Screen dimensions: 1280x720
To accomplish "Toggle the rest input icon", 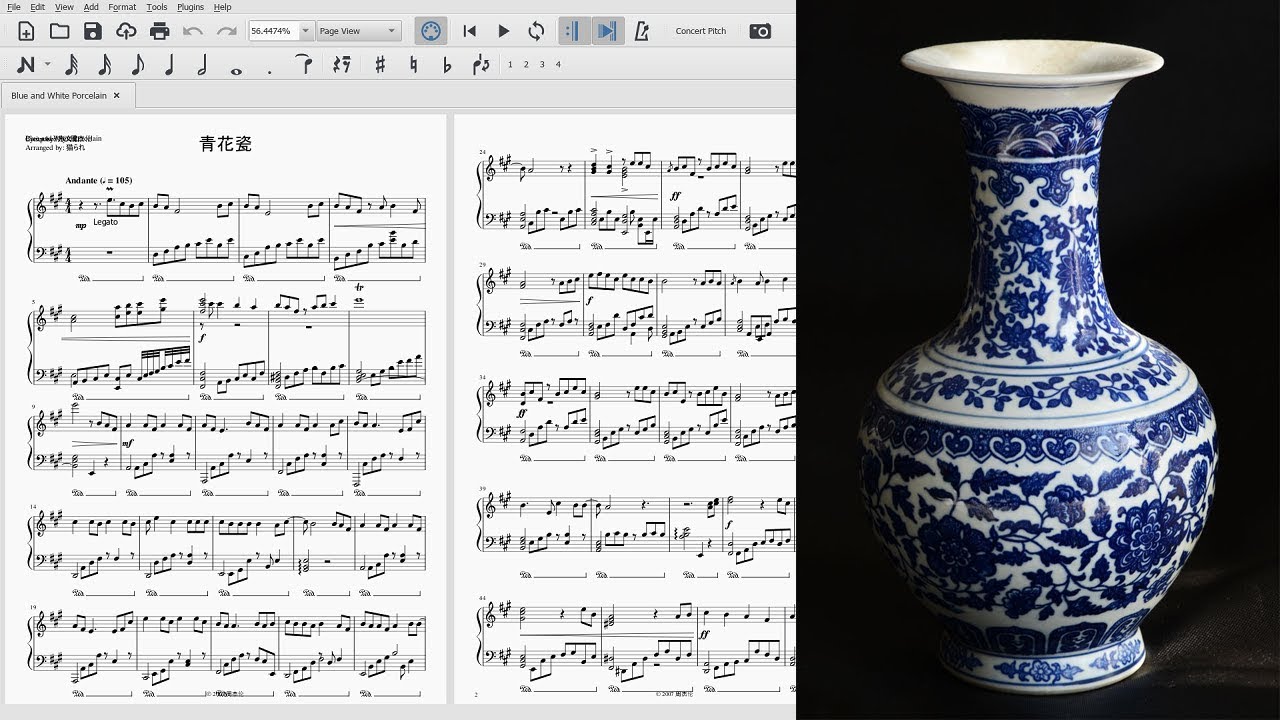I will point(342,65).
